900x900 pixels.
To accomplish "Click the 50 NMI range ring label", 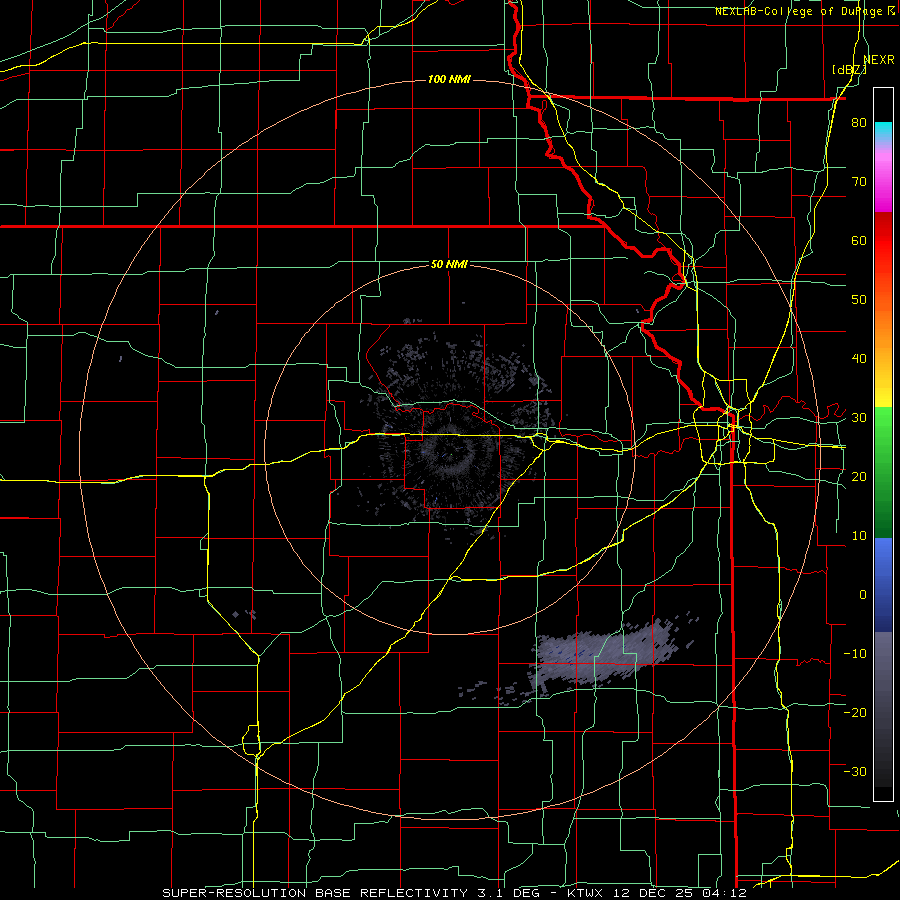I will [x=449, y=265].
